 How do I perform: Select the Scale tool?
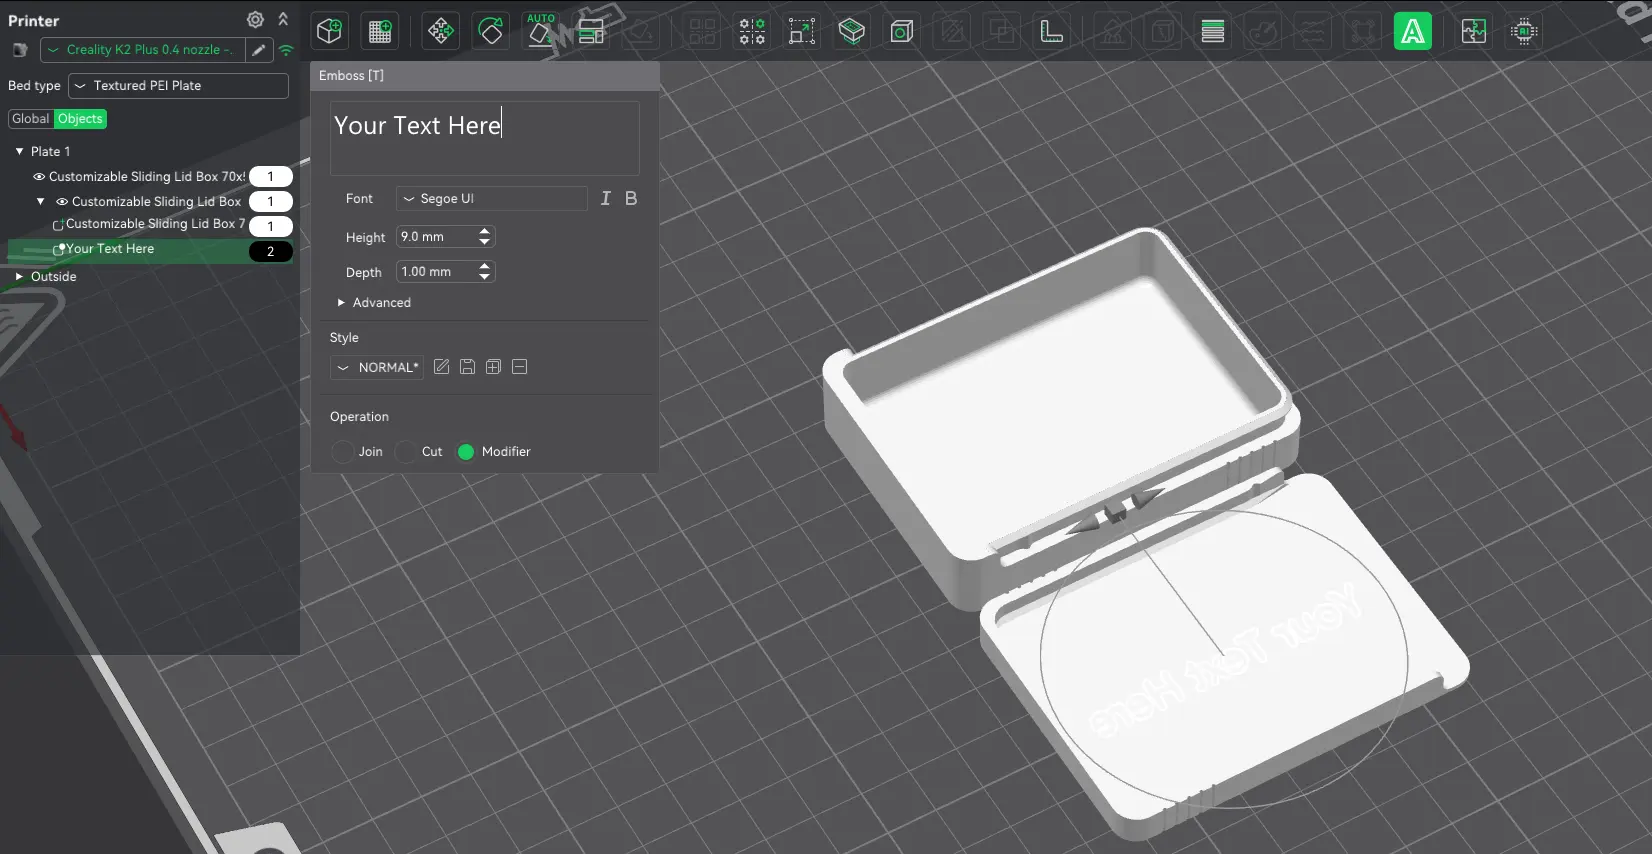(x=802, y=32)
